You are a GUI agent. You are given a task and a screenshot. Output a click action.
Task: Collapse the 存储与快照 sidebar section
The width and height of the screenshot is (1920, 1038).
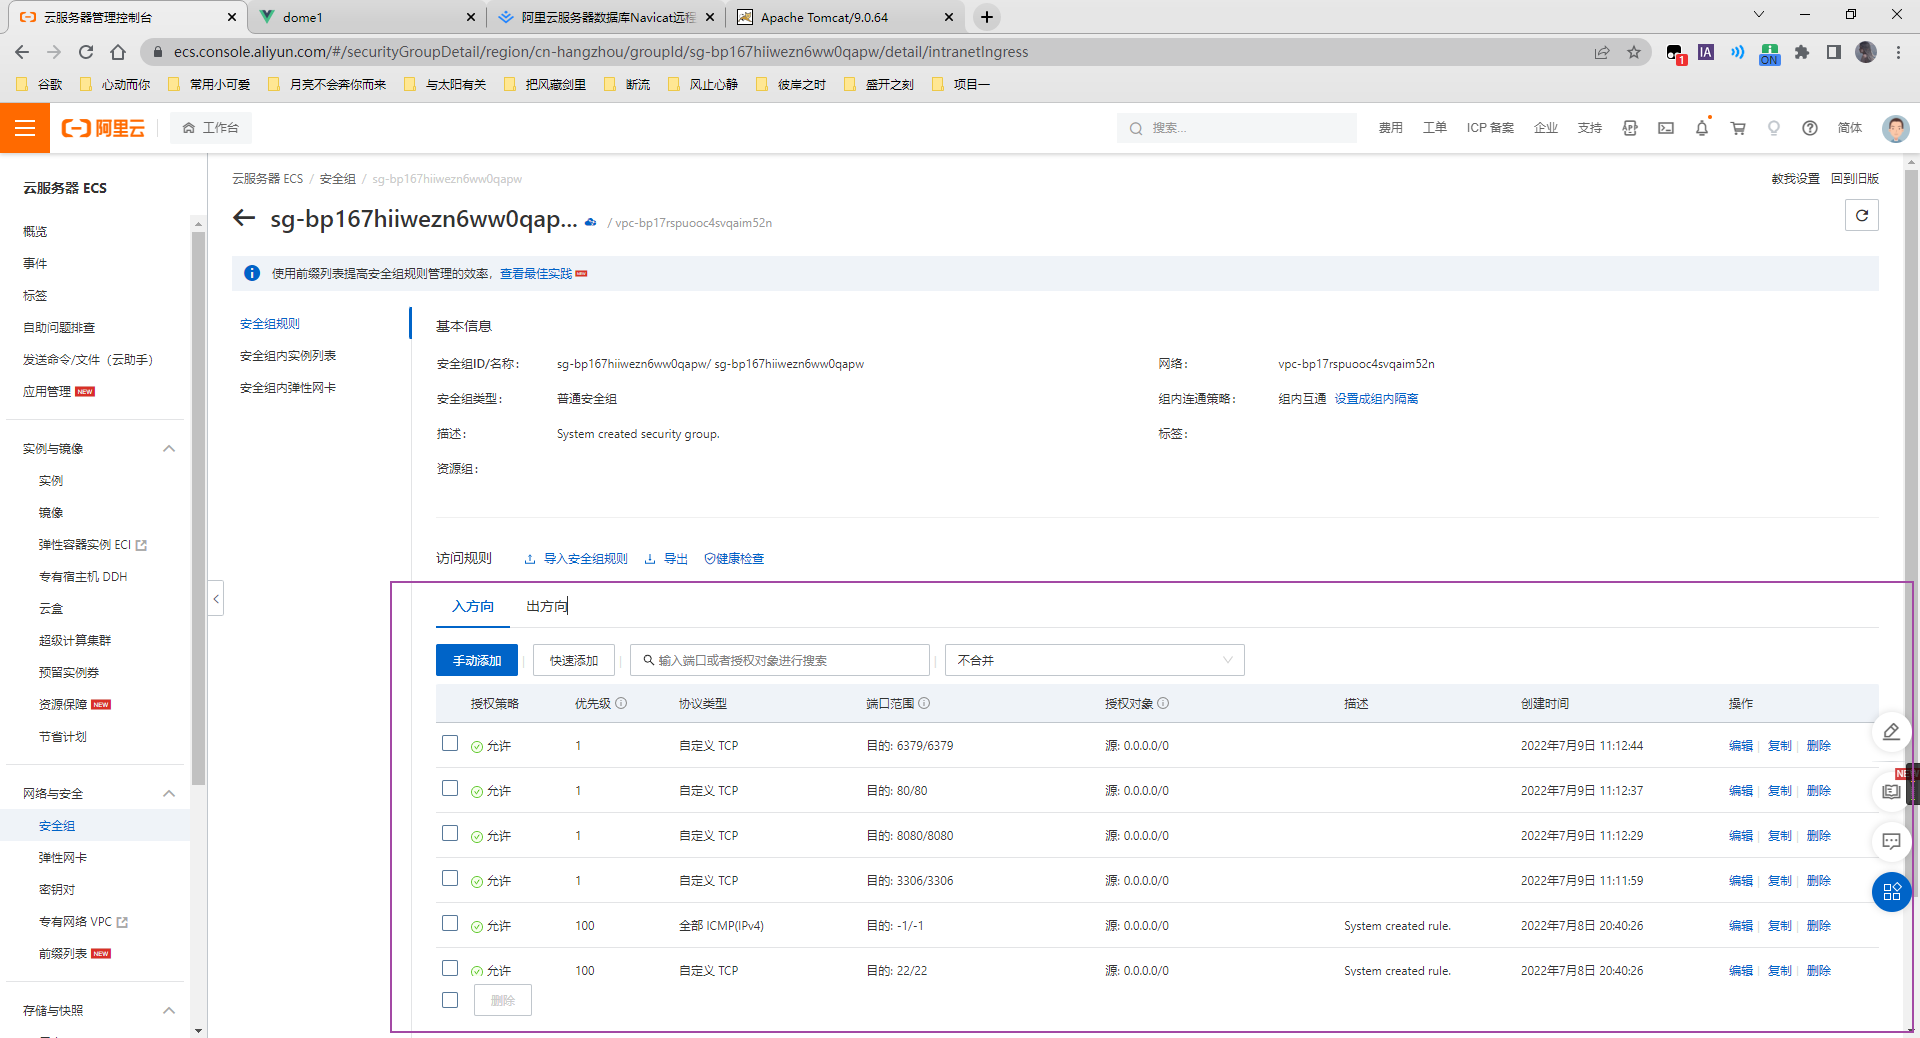coord(169,1011)
